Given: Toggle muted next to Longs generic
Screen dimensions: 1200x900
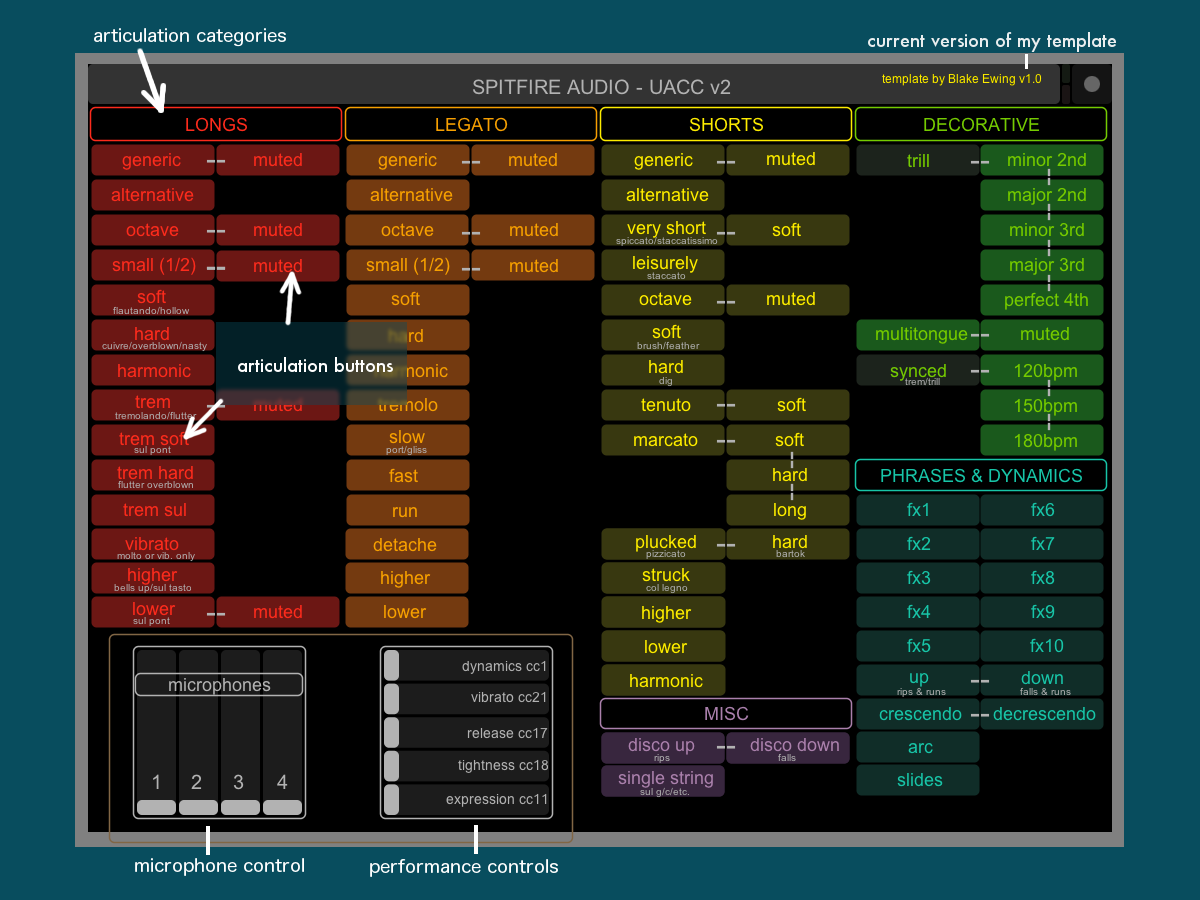Looking at the screenshot, I should click(x=278, y=160).
